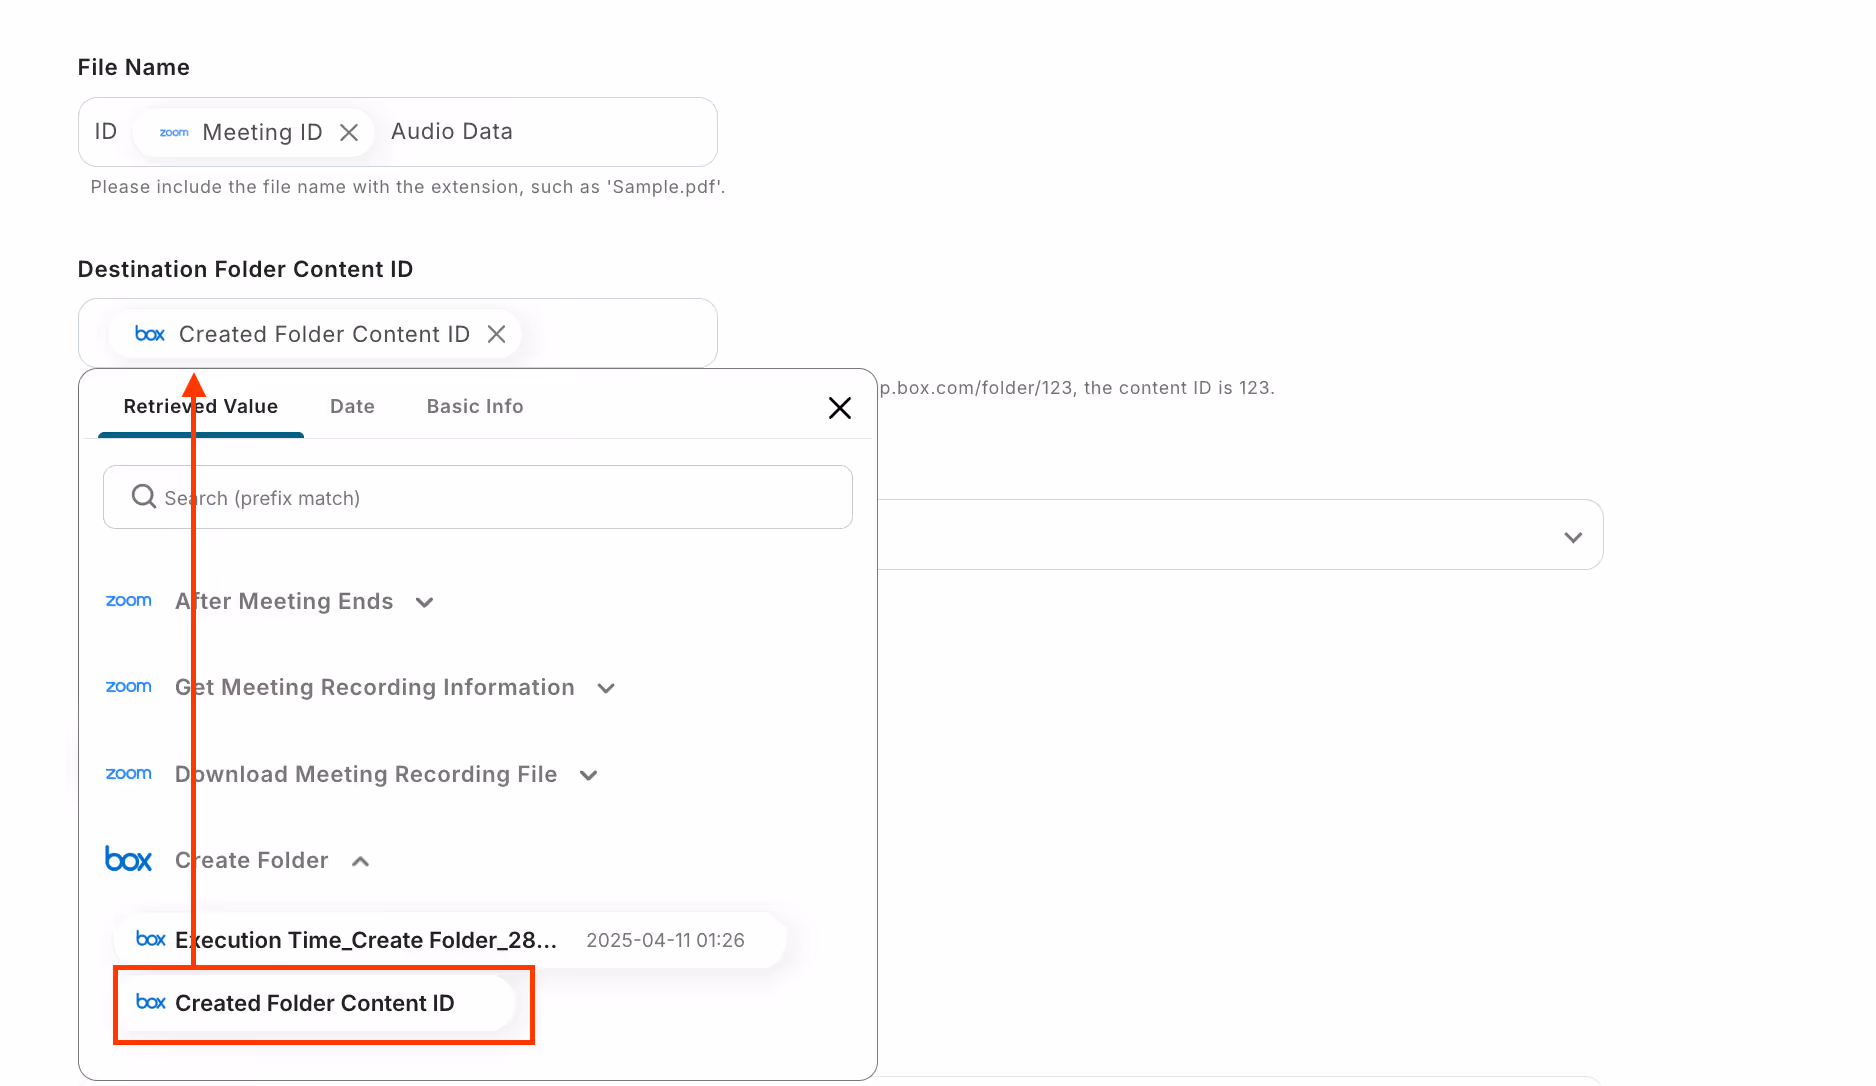Viewport: 1876px width, 1086px height.
Task: Click the 2025-04-11 01:26 timestamp
Action: pos(665,940)
